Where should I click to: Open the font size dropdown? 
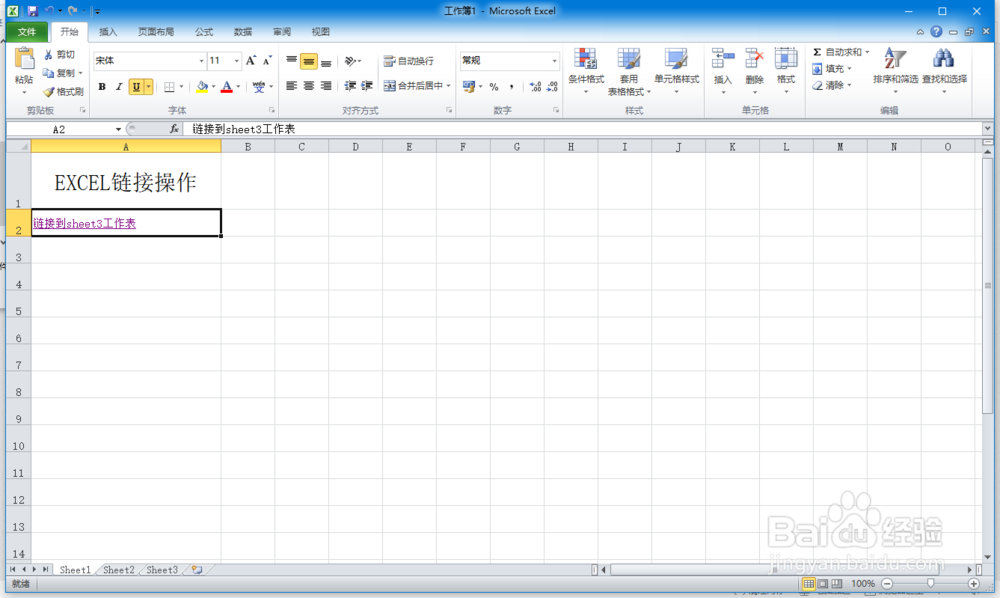(237, 61)
